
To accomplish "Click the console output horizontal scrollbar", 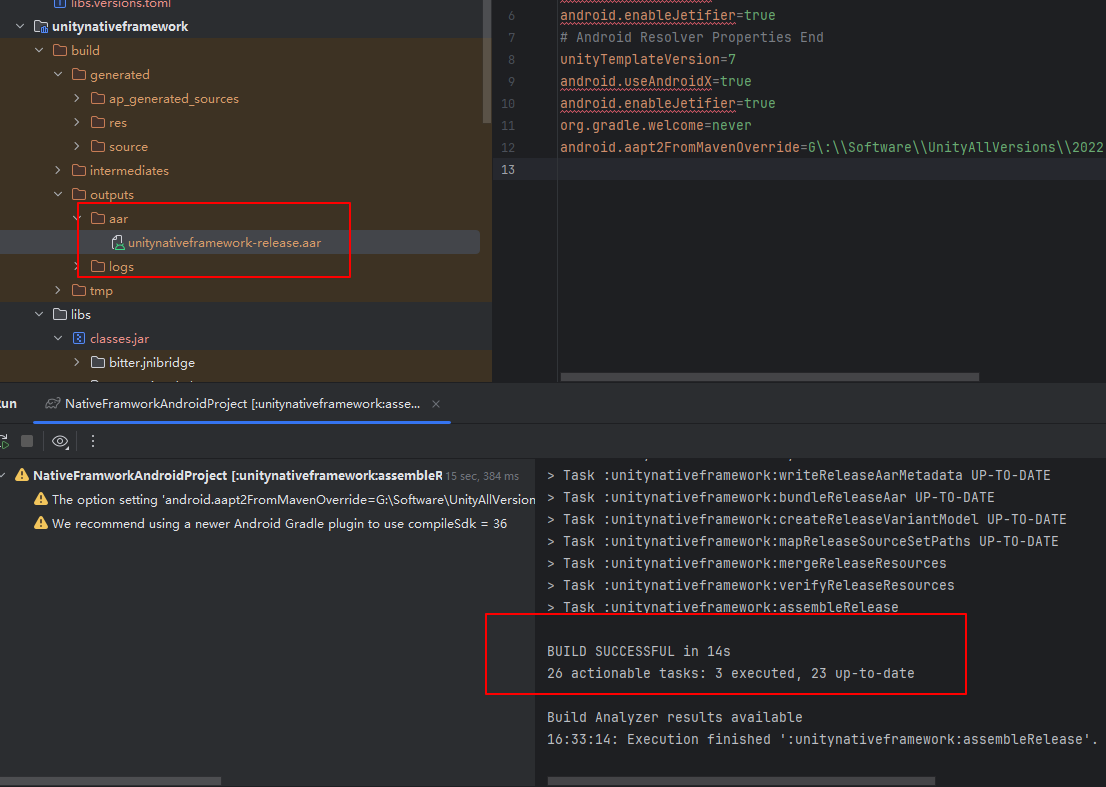I will [x=741, y=781].
